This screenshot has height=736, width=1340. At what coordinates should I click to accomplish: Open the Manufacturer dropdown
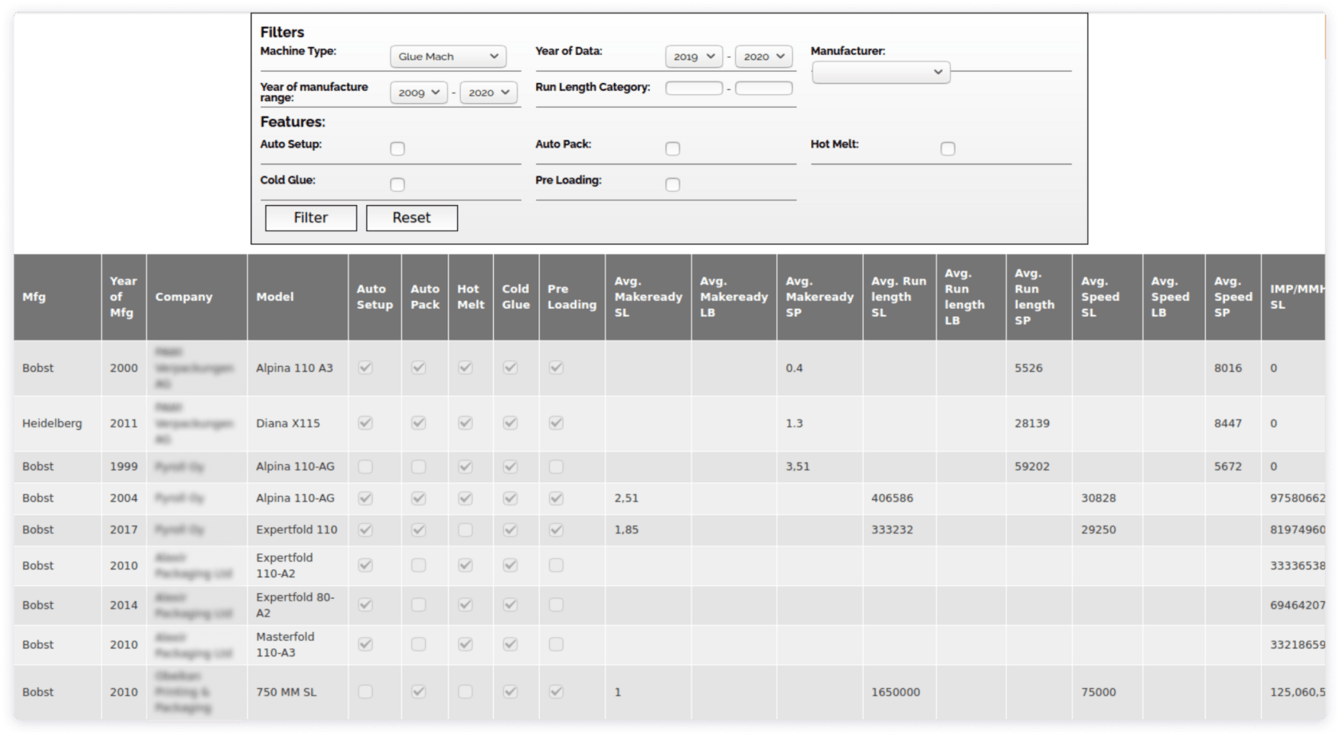click(881, 72)
